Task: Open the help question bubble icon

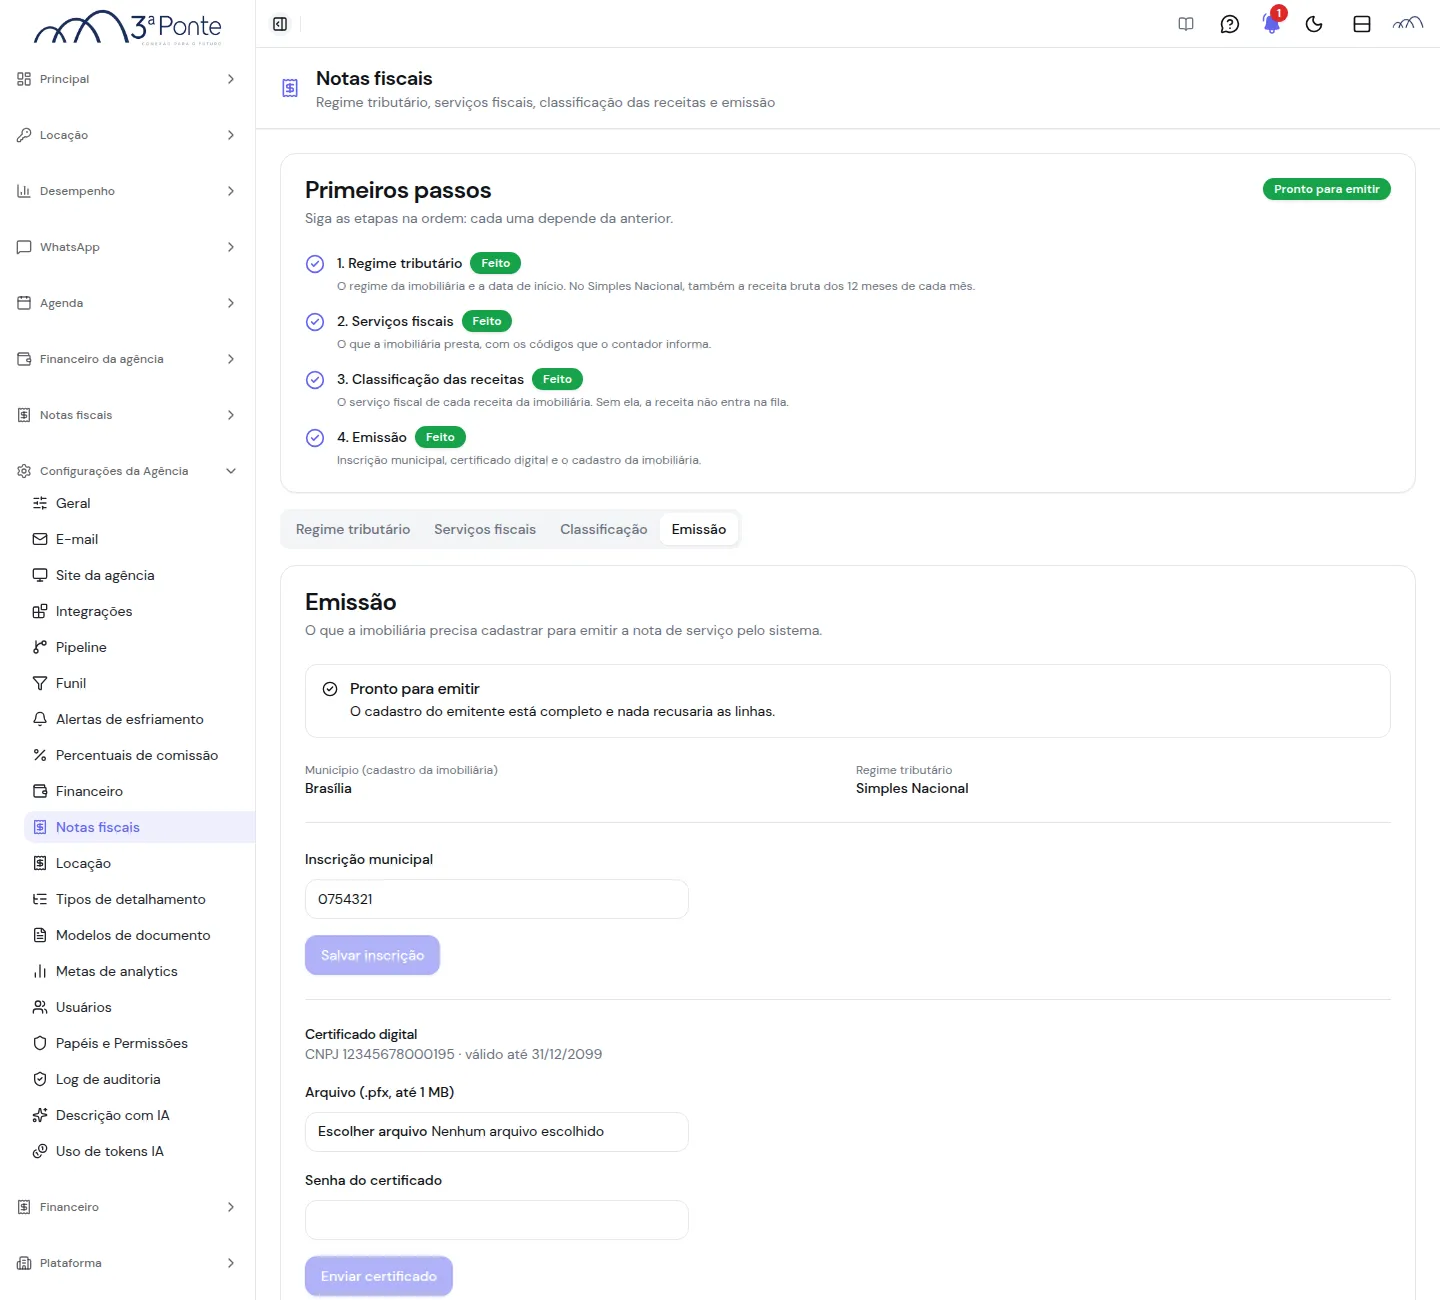Action: [x=1230, y=24]
